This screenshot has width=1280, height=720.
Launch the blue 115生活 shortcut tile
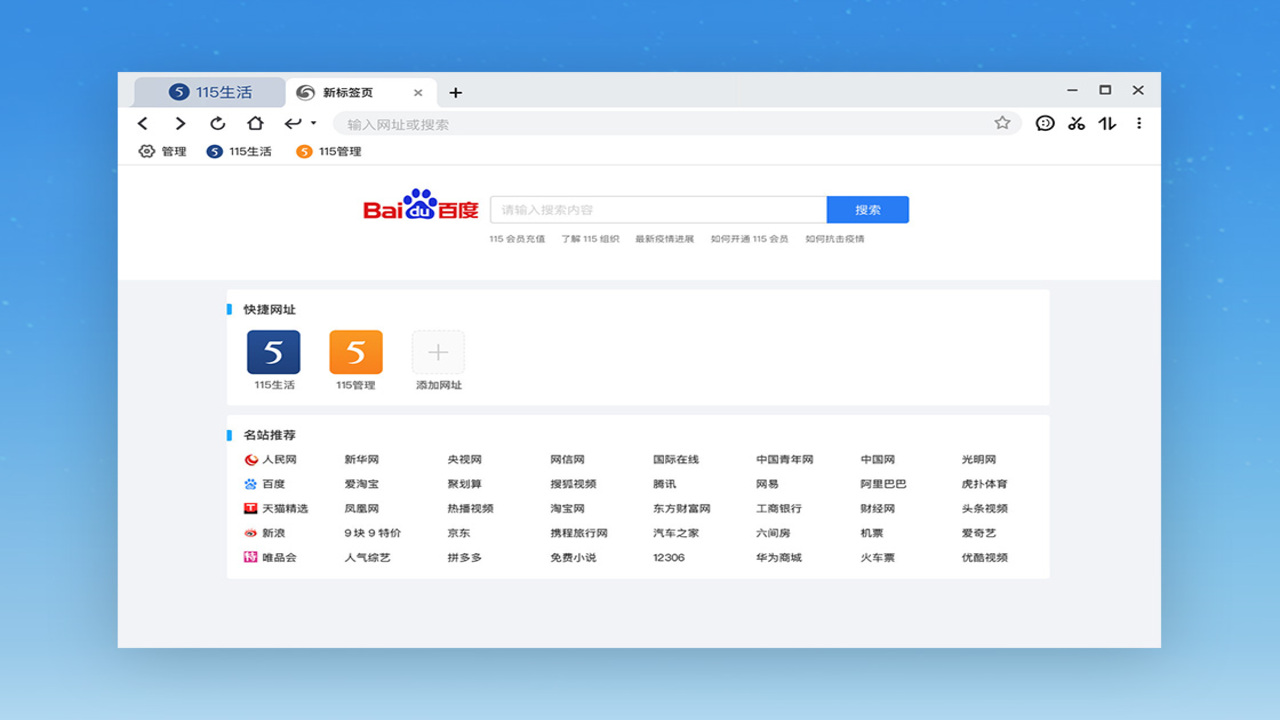tap(273, 352)
